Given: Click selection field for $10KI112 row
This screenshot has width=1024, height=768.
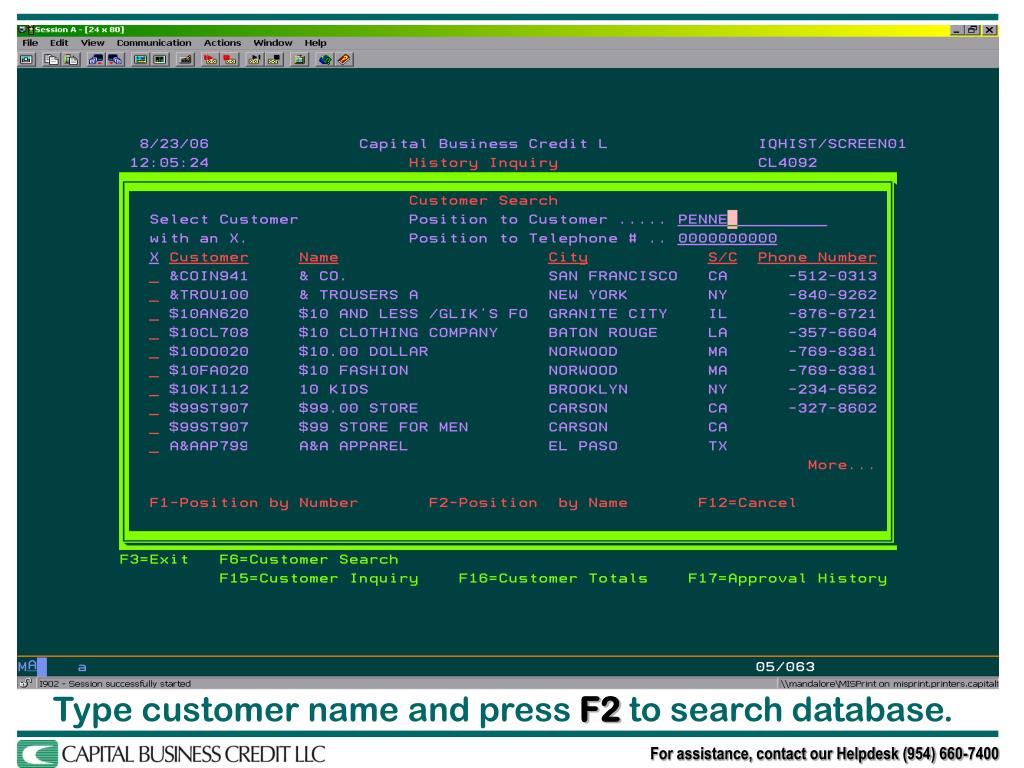Looking at the screenshot, I should tap(154, 390).
